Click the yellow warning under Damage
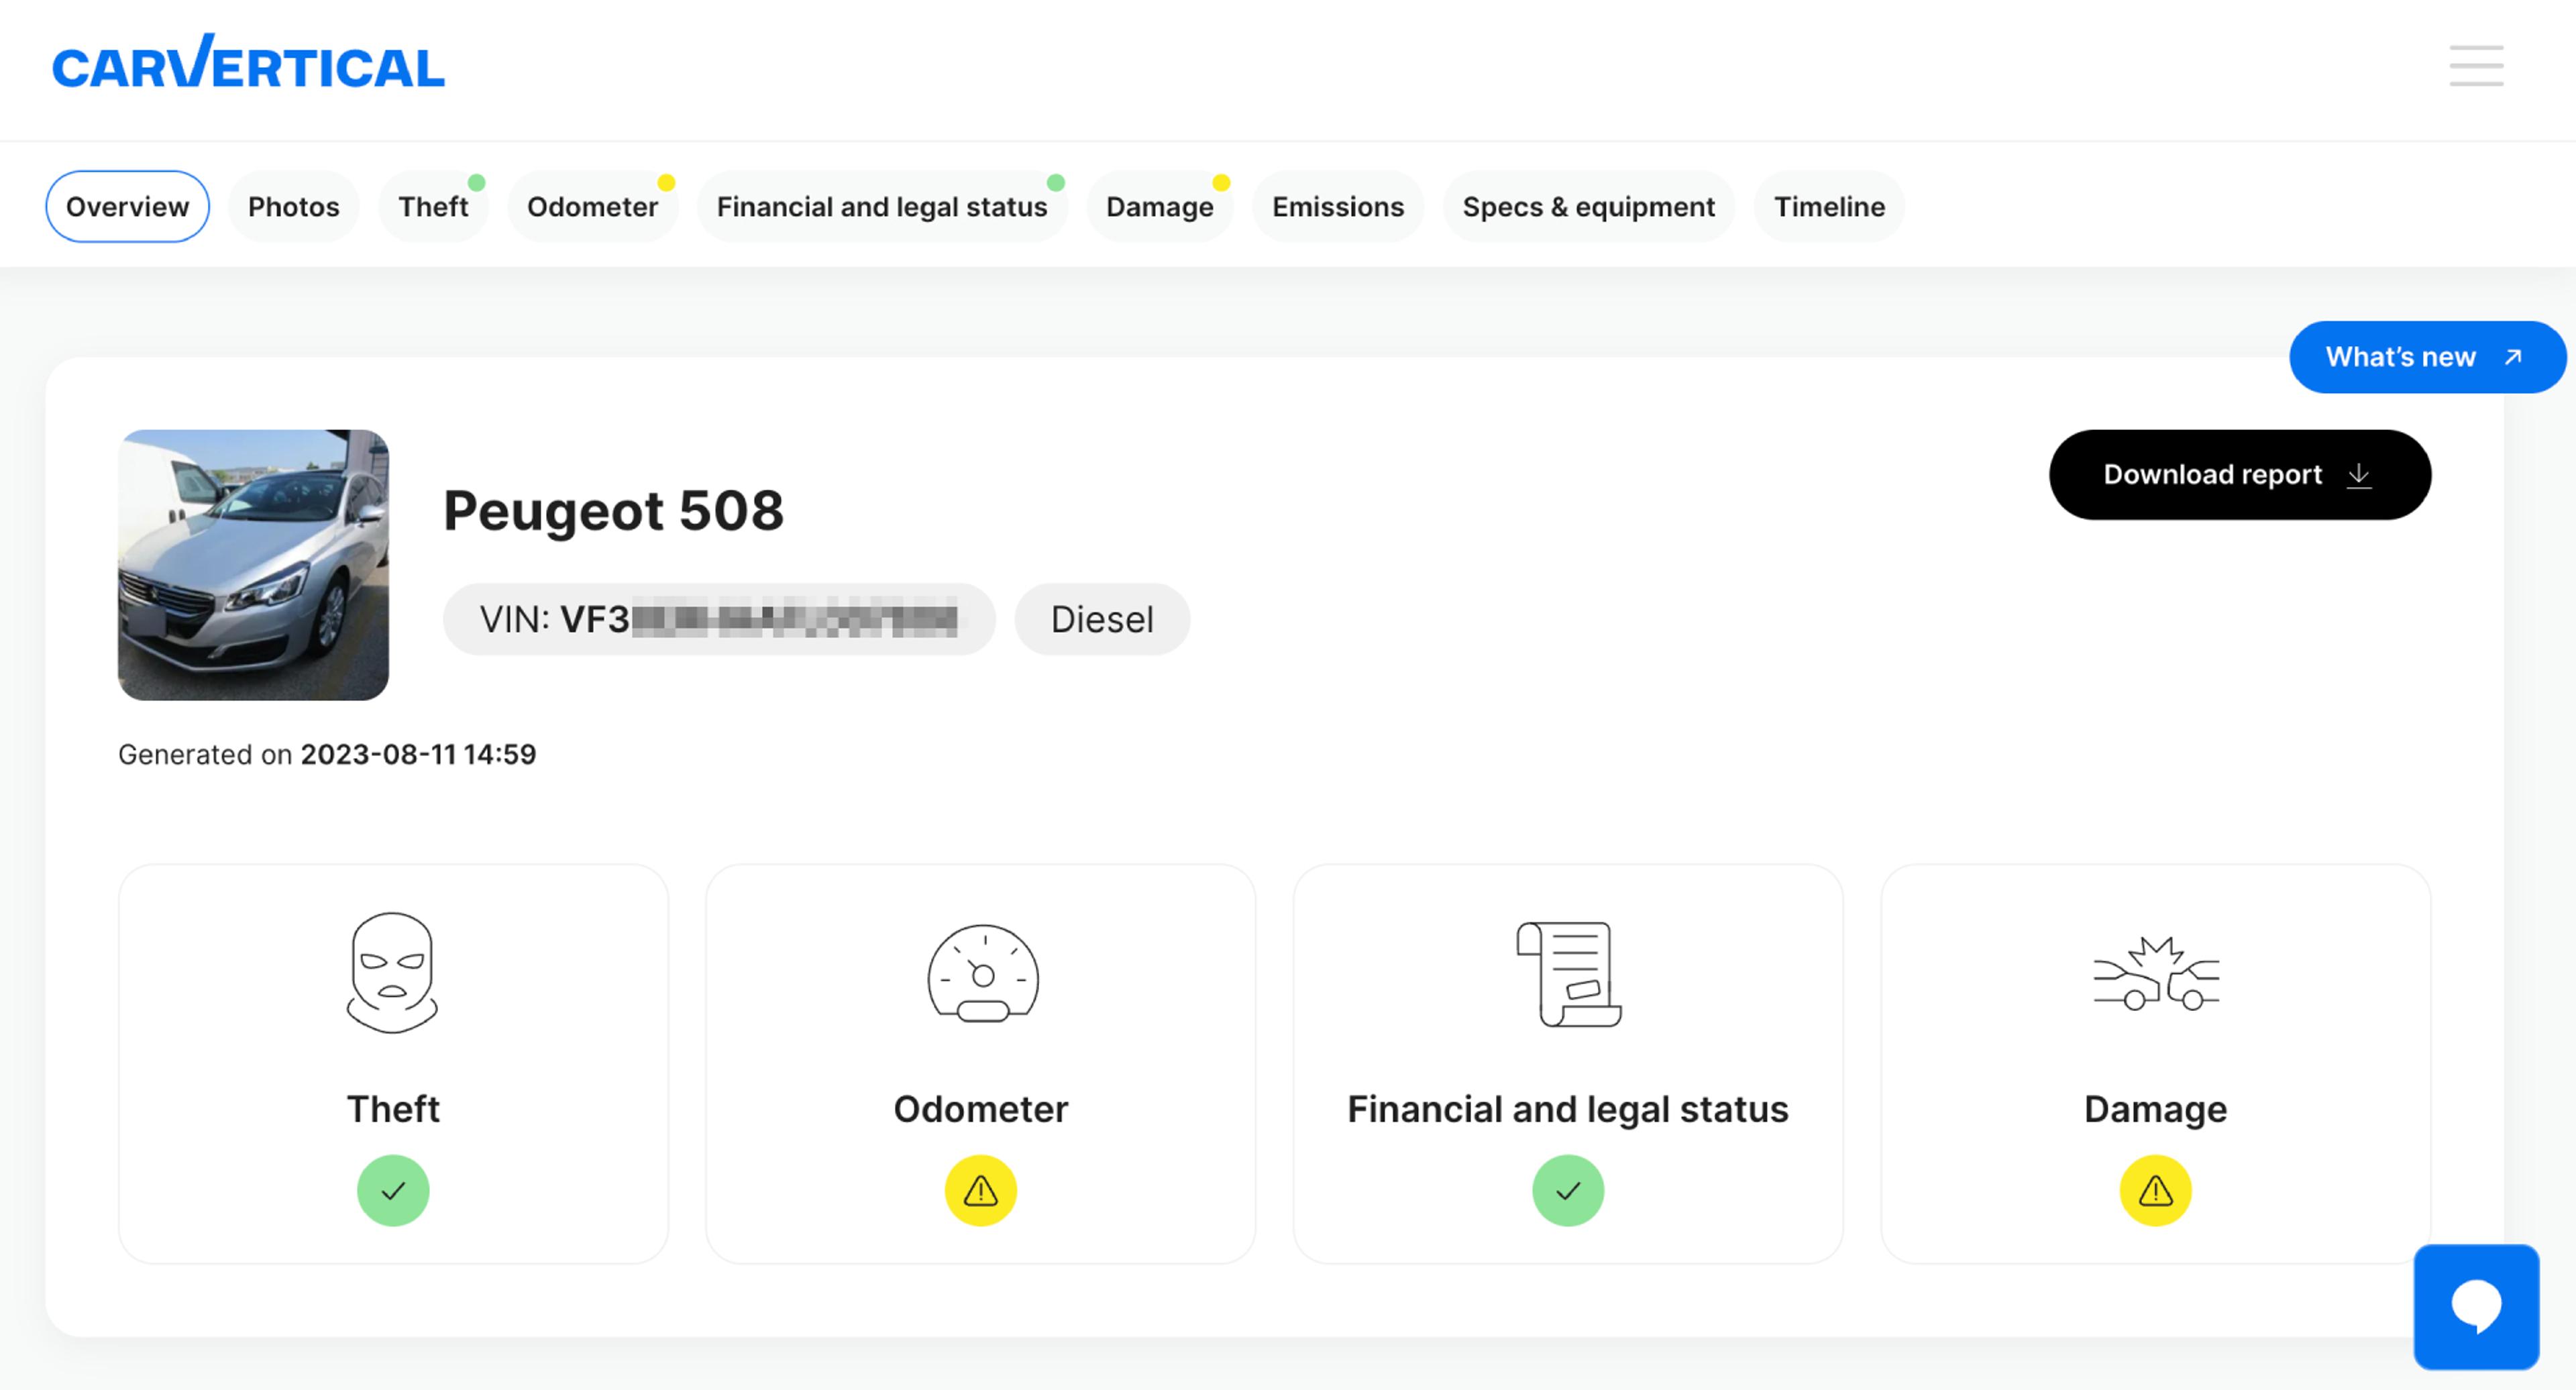This screenshot has width=2576, height=1390. (x=2155, y=1190)
